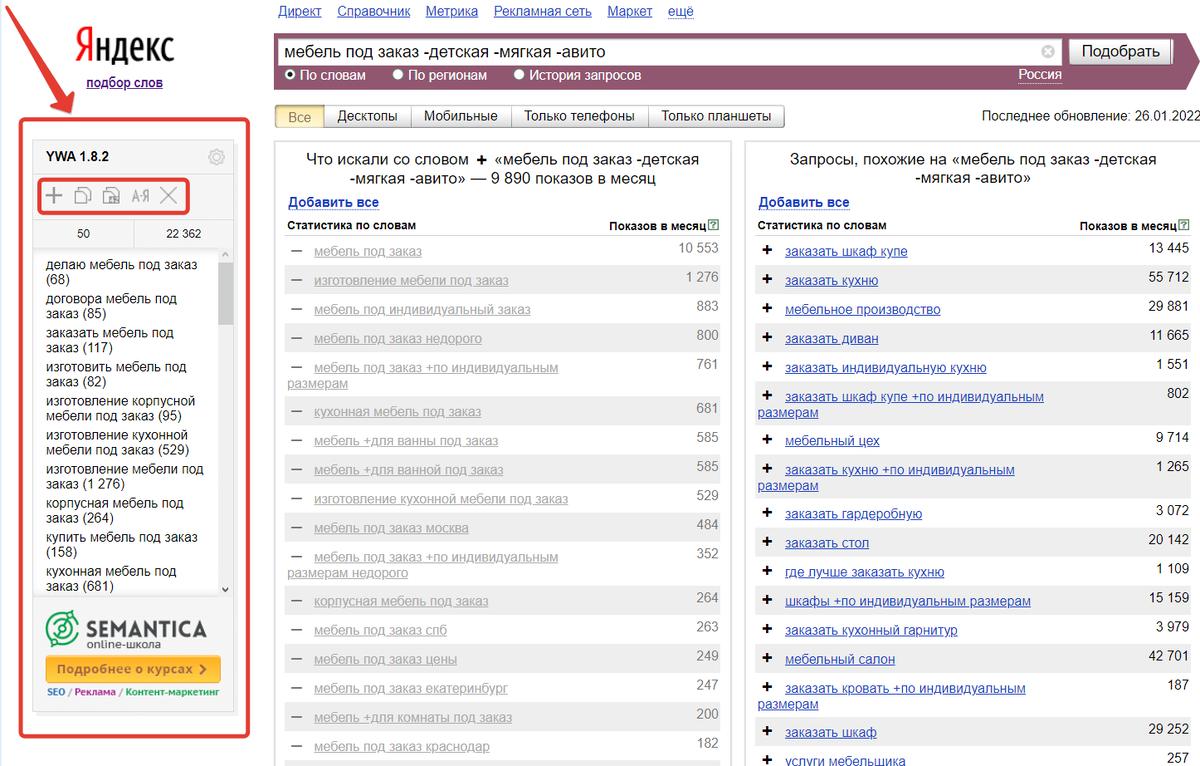Open "Маркет" in the top menu

pyautogui.click(x=630, y=11)
